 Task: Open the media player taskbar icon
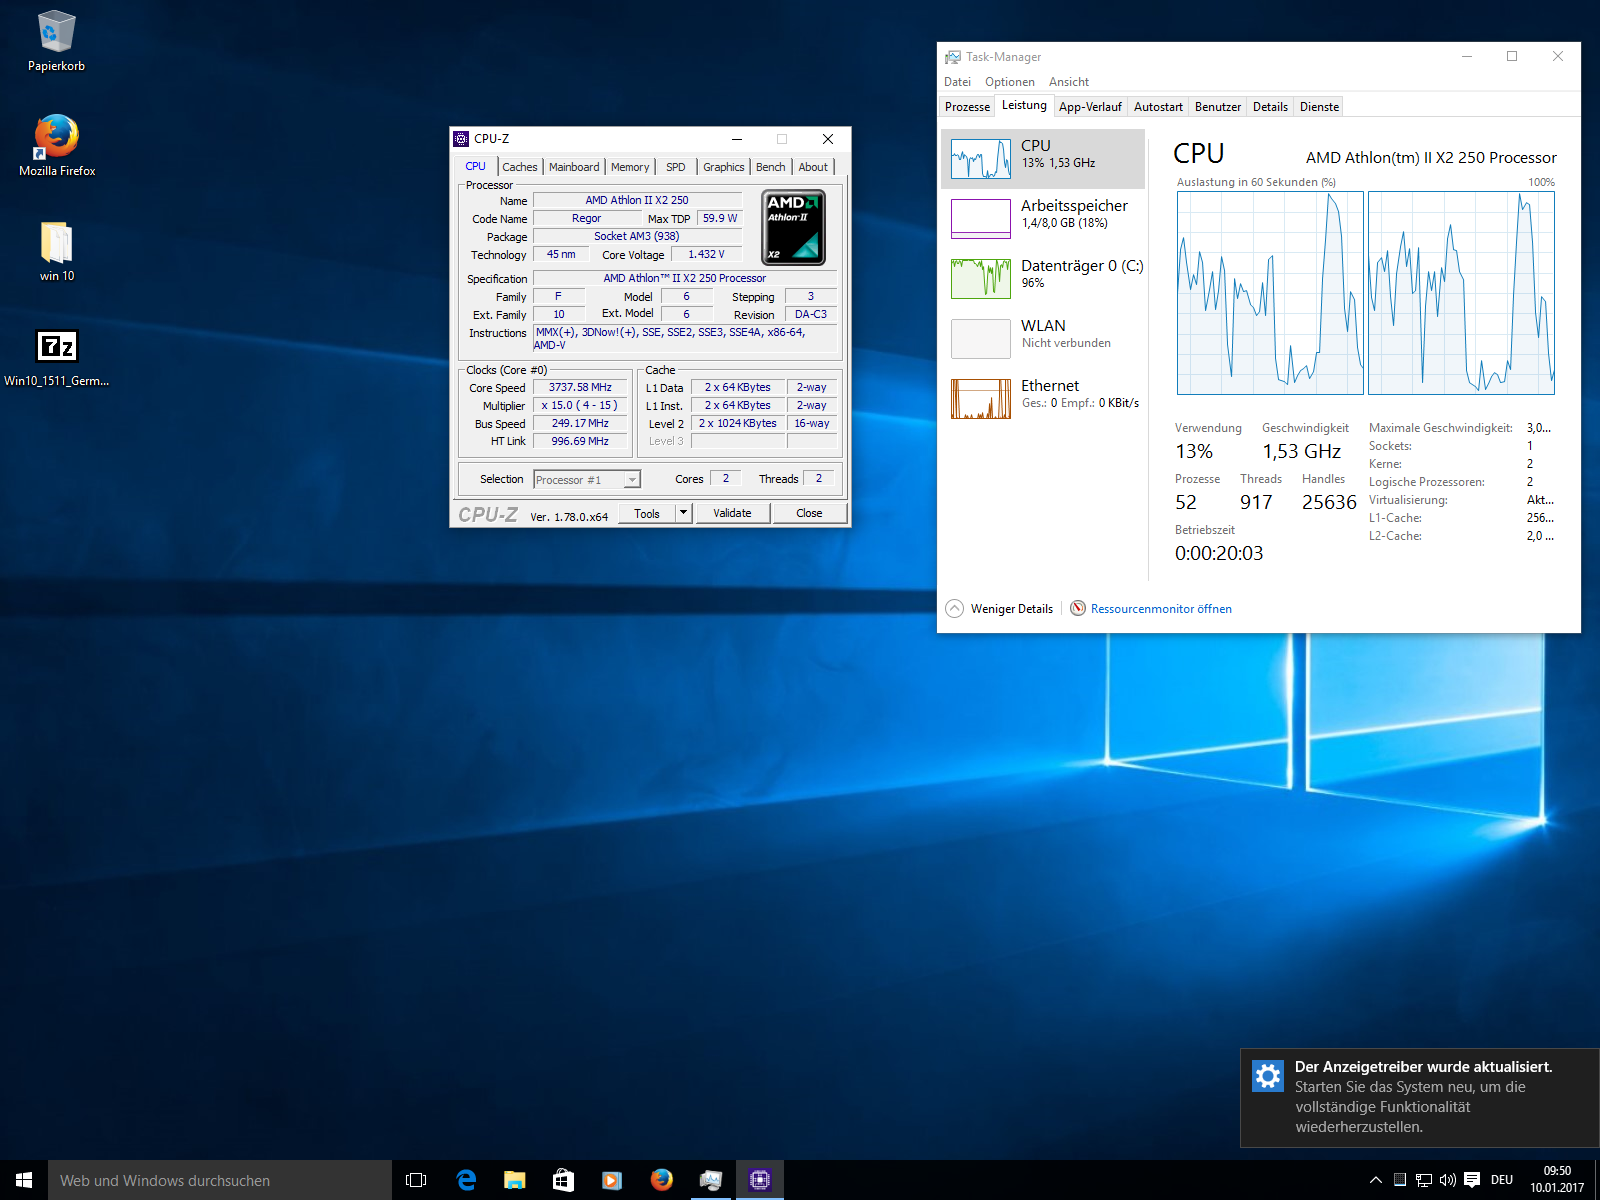pyautogui.click(x=612, y=1180)
